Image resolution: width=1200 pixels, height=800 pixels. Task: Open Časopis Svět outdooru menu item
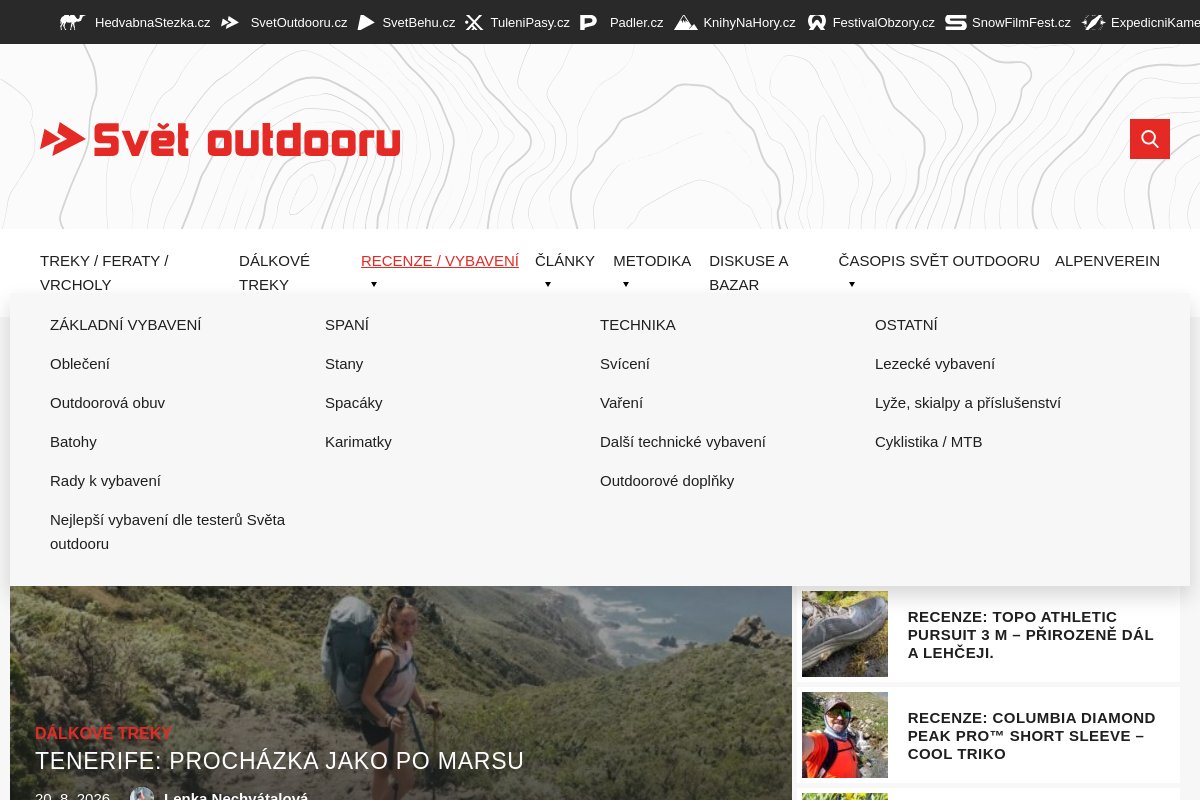tap(939, 260)
